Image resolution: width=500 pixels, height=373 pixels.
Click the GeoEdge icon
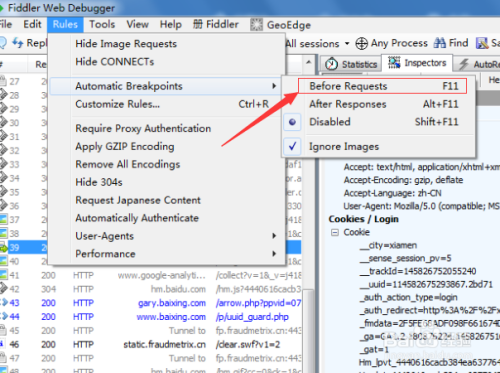(256, 25)
